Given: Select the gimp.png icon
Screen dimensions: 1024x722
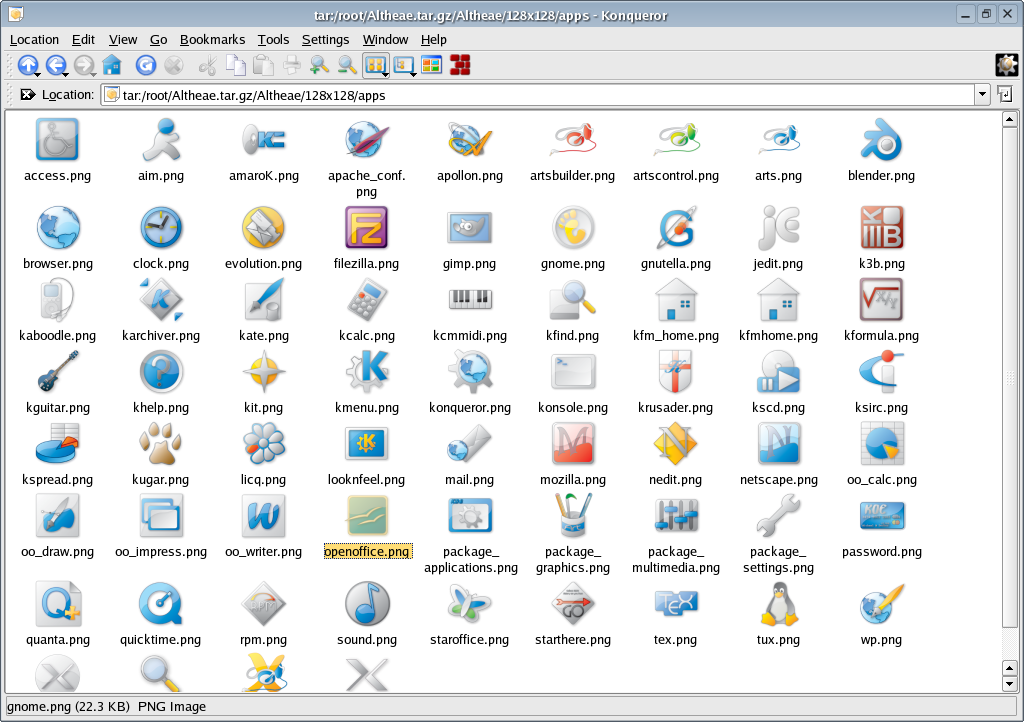Looking at the screenshot, I should [470, 227].
